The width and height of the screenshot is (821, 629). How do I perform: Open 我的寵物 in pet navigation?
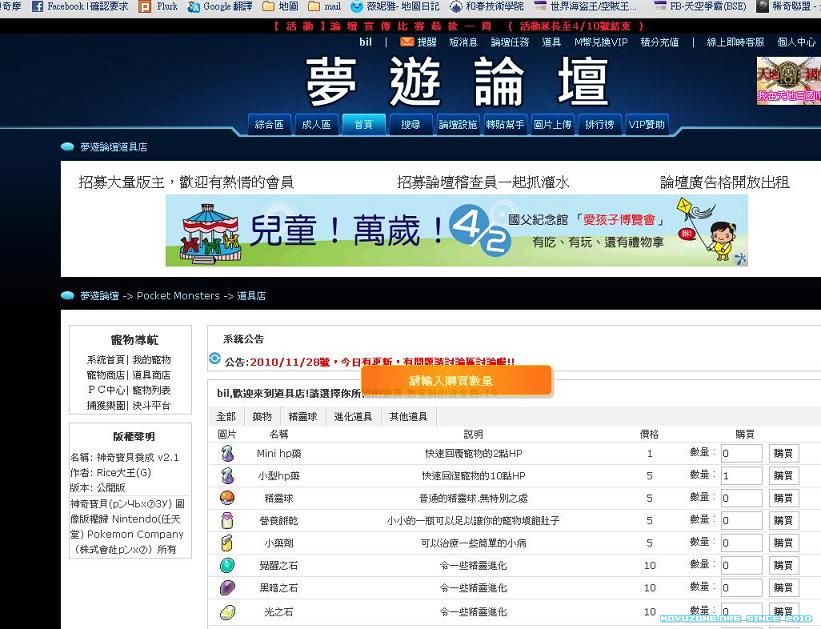(x=151, y=359)
